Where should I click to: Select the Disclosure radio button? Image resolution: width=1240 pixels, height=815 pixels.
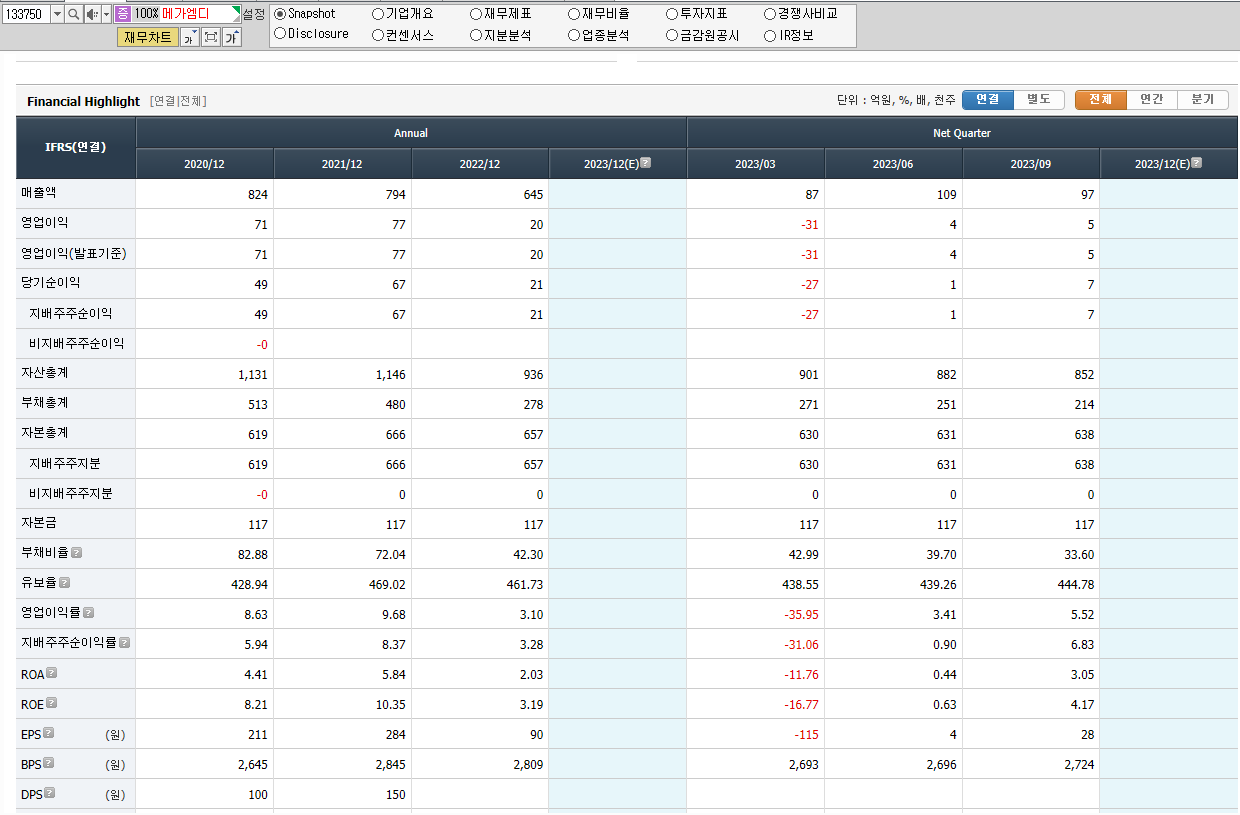[280, 34]
